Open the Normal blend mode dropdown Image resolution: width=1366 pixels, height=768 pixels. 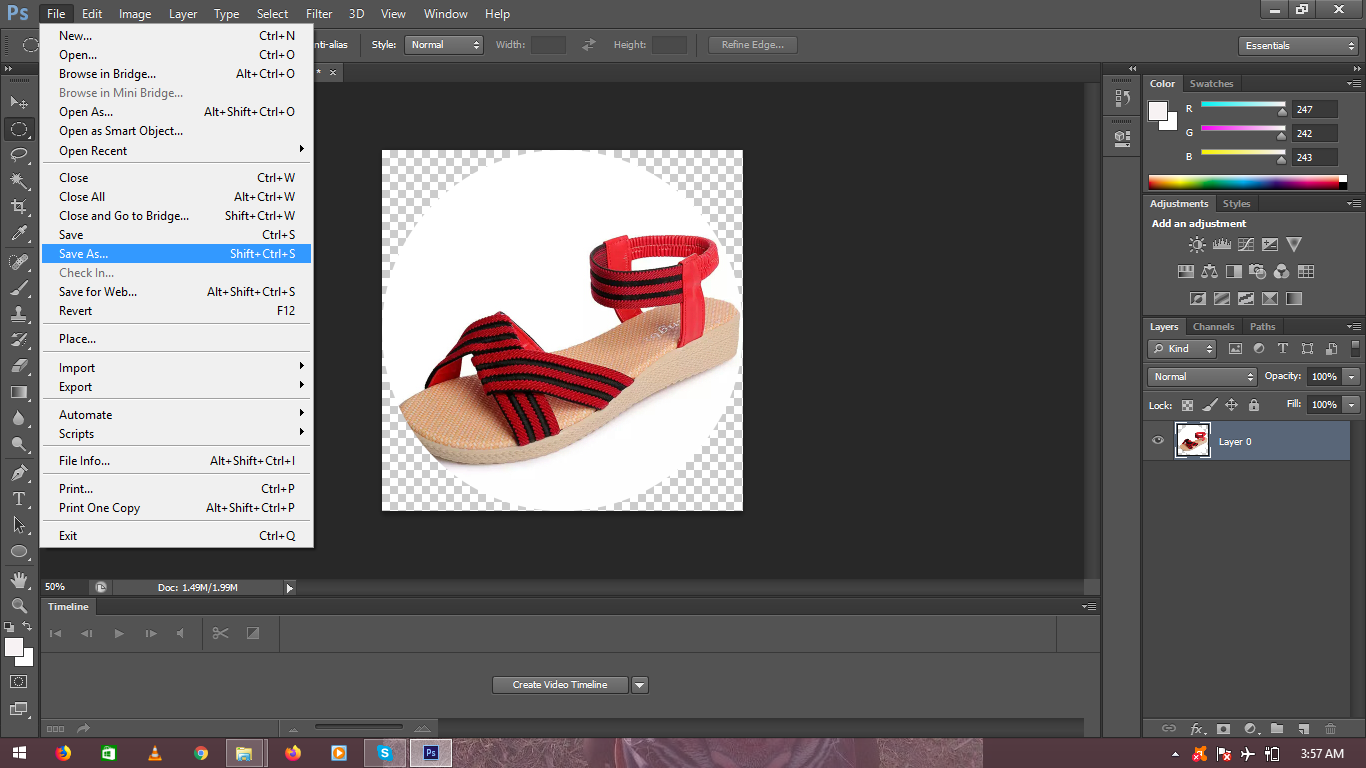[1202, 377]
